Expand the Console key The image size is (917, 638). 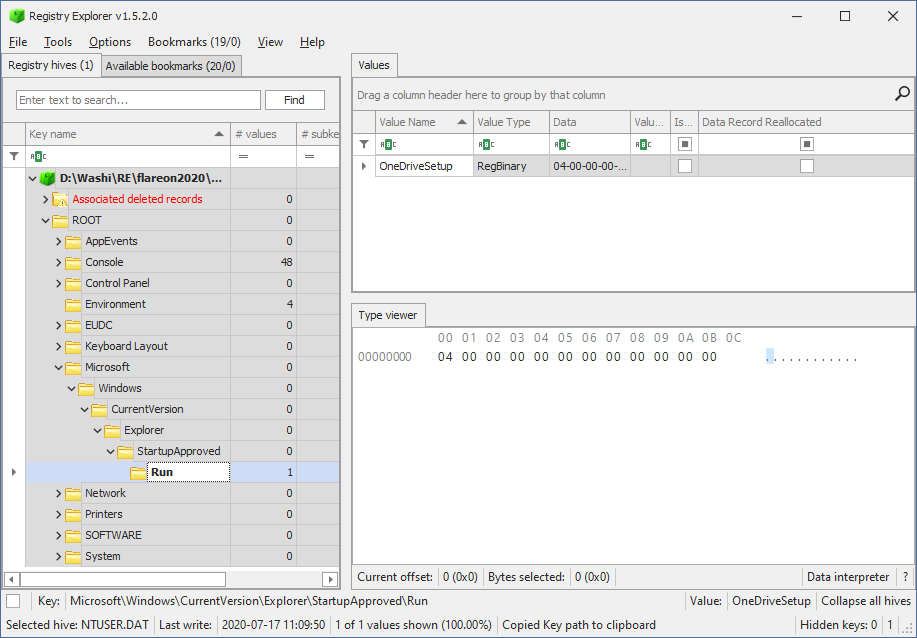[58, 263]
